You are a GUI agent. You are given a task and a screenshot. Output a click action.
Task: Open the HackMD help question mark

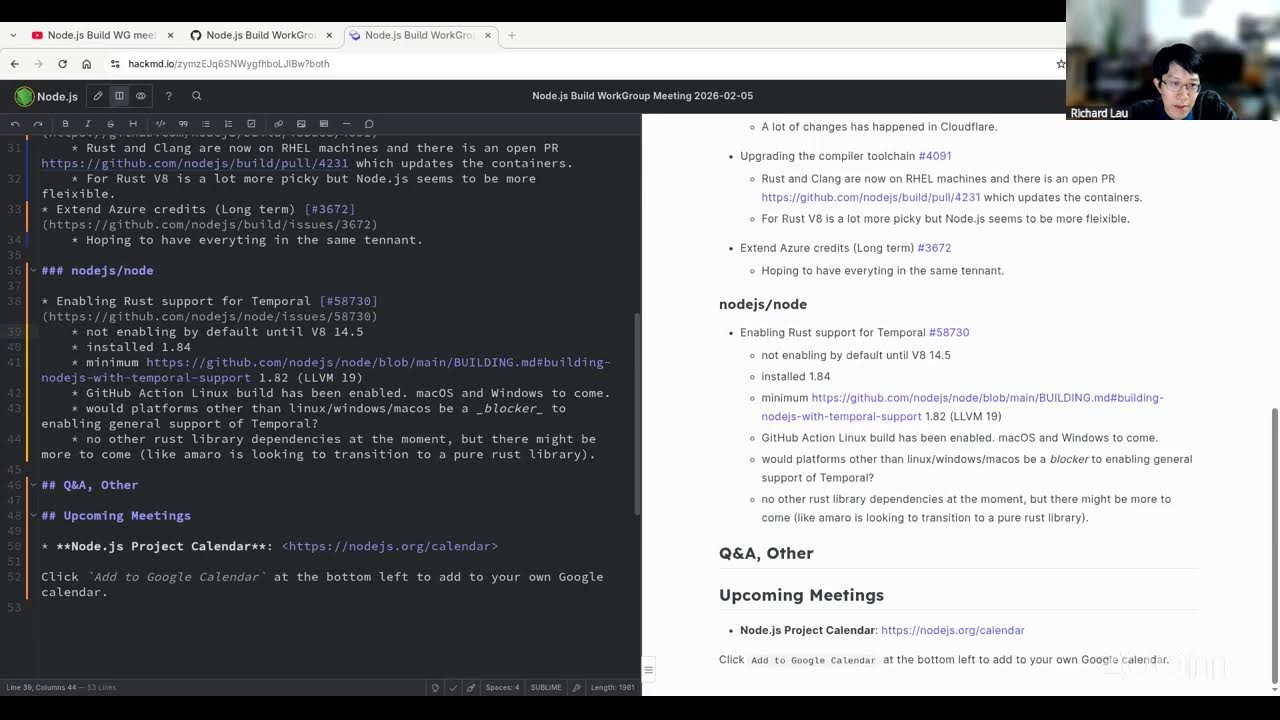coord(168,96)
